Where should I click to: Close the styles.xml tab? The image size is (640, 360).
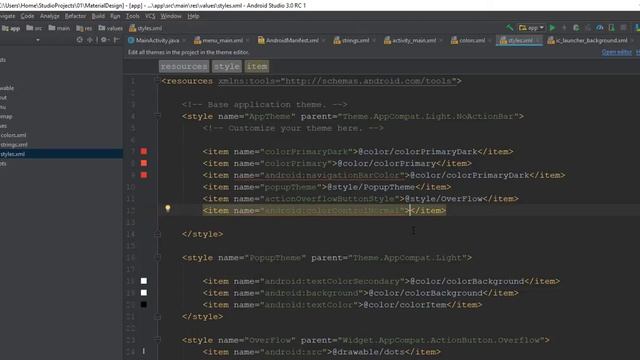coord(538,40)
